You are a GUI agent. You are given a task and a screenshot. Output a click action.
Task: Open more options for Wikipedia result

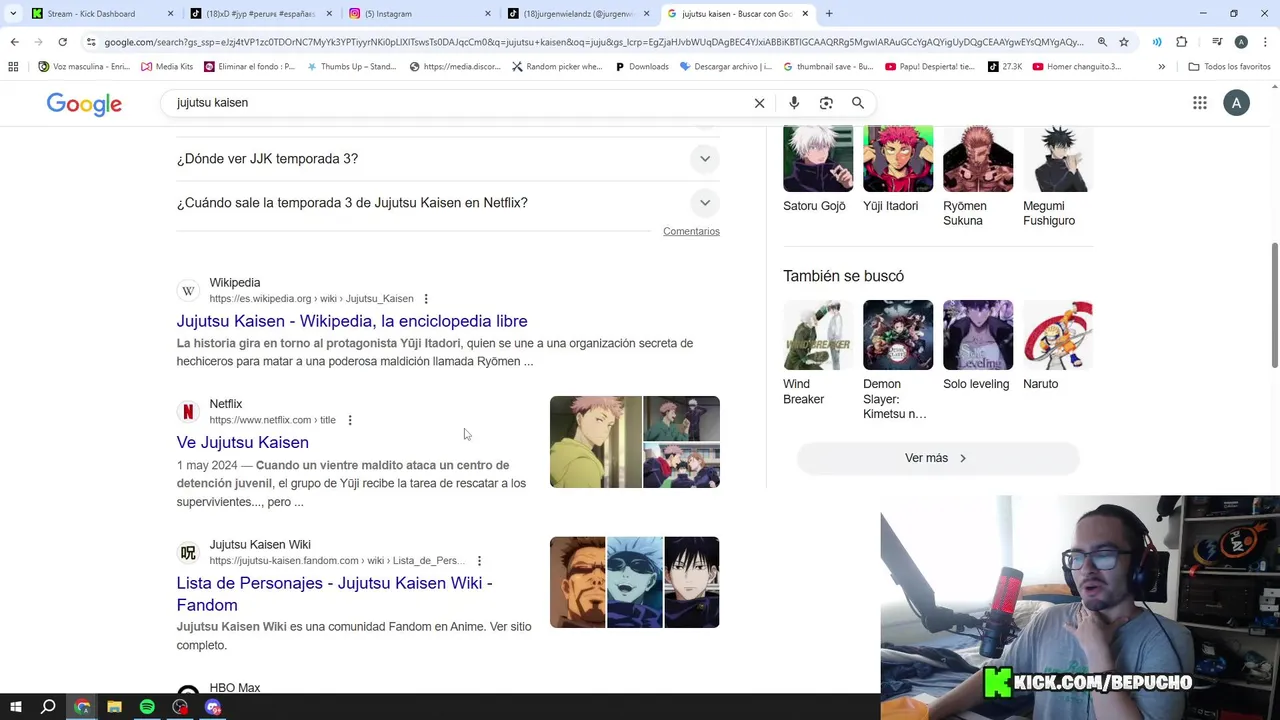[426, 299]
